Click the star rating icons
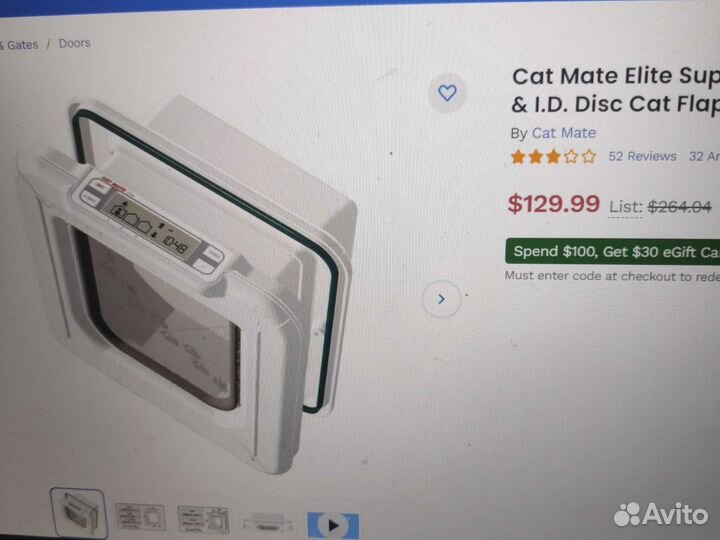Image resolution: width=720 pixels, height=540 pixels. point(554,157)
